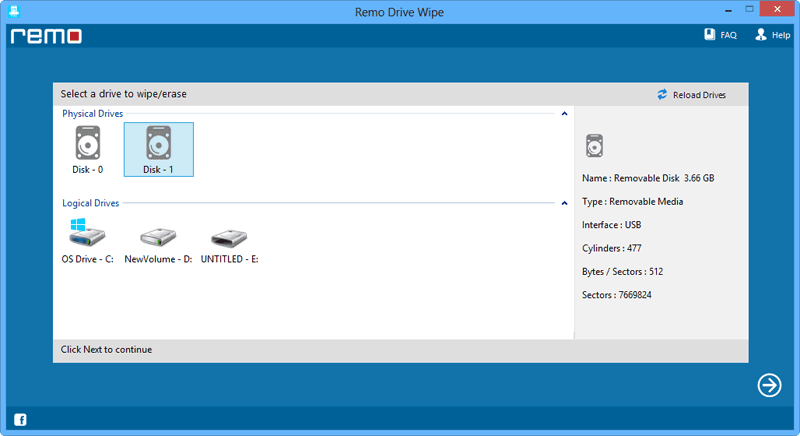
Task: Choose the NewVolume - D: logical drive
Action: click(158, 236)
